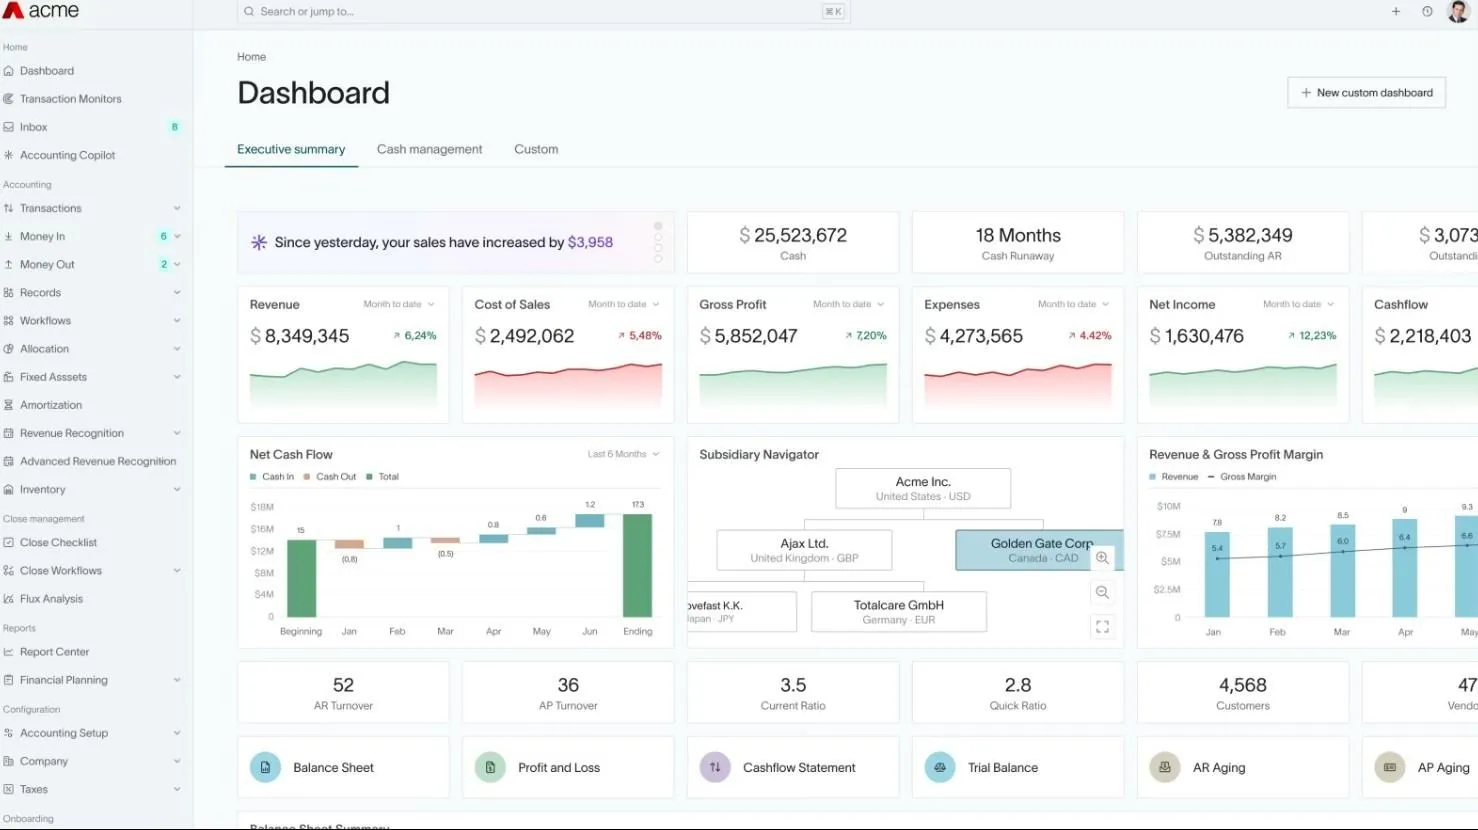Click the AR Aging report icon
Viewport: 1478px width, 830px height.
(1165, 767)
